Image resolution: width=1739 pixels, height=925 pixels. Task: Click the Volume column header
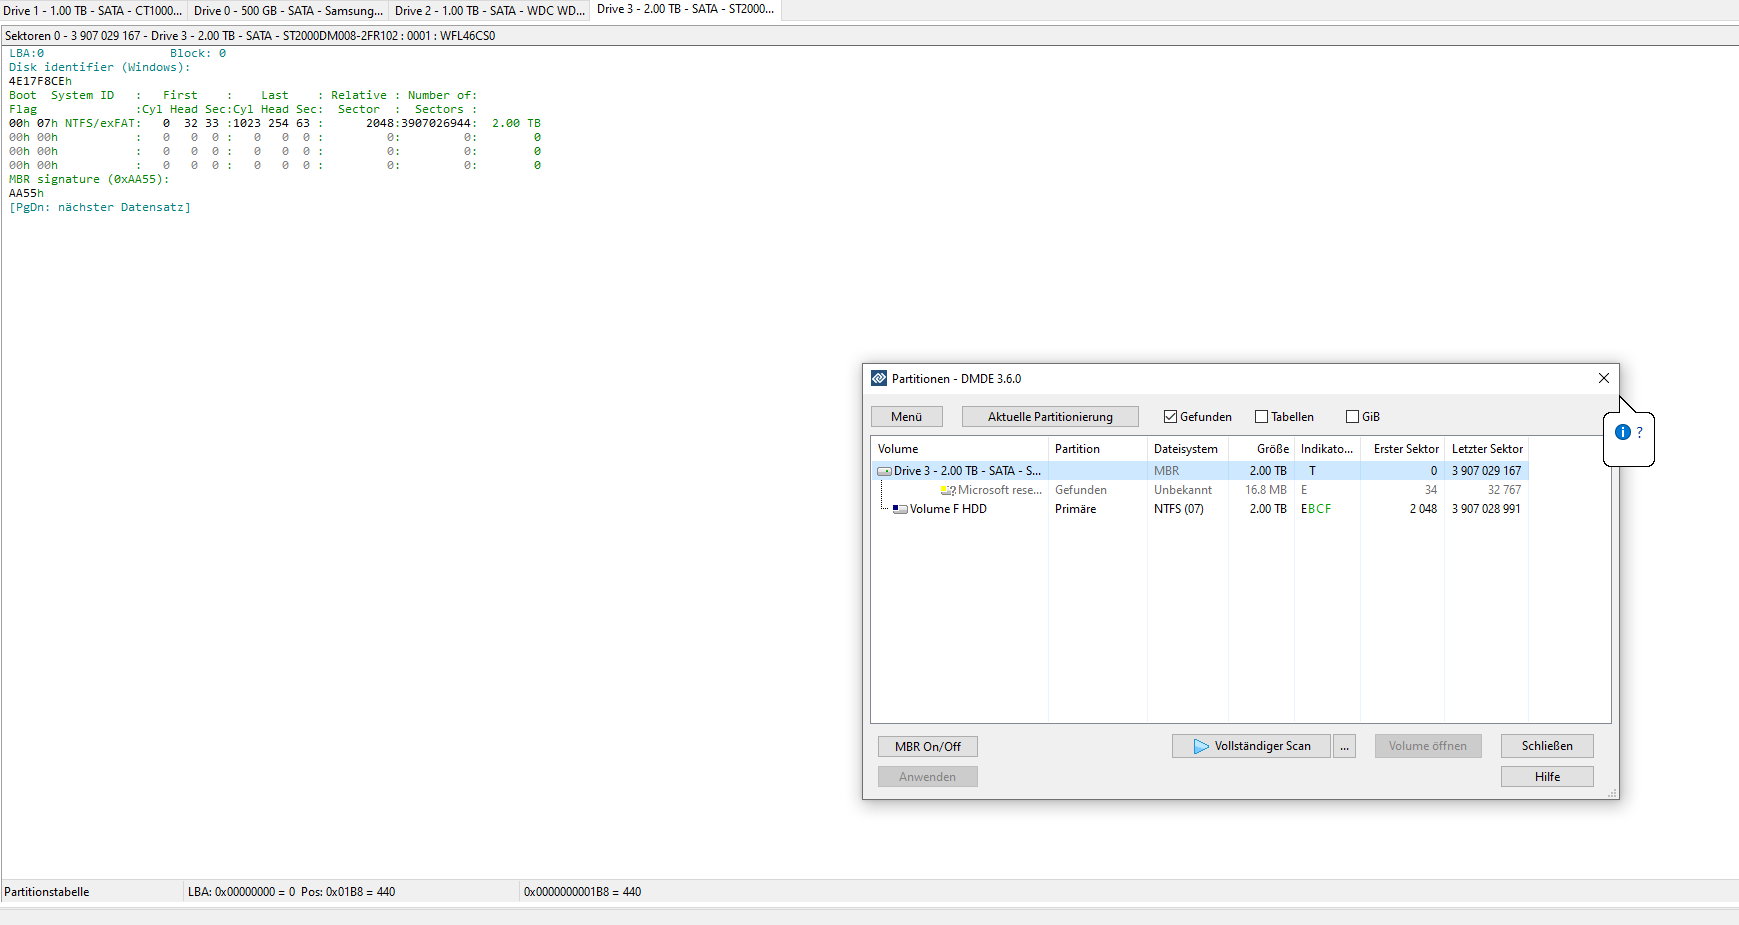click(960, 449)
